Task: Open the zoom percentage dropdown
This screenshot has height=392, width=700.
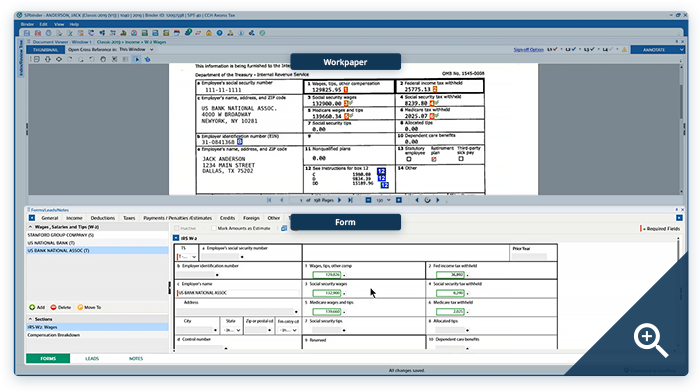Action: pos(388,200)
